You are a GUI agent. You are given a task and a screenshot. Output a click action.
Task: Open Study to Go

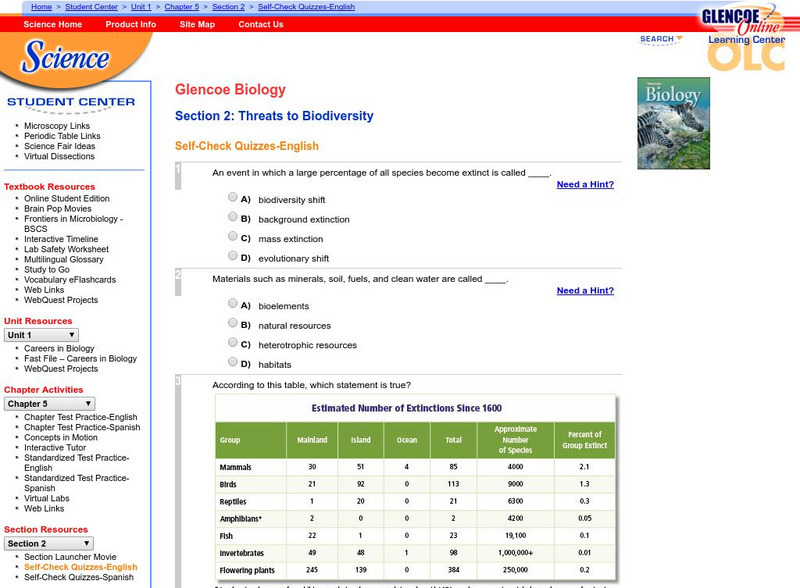pyautogui.click(x=47, y=270)
